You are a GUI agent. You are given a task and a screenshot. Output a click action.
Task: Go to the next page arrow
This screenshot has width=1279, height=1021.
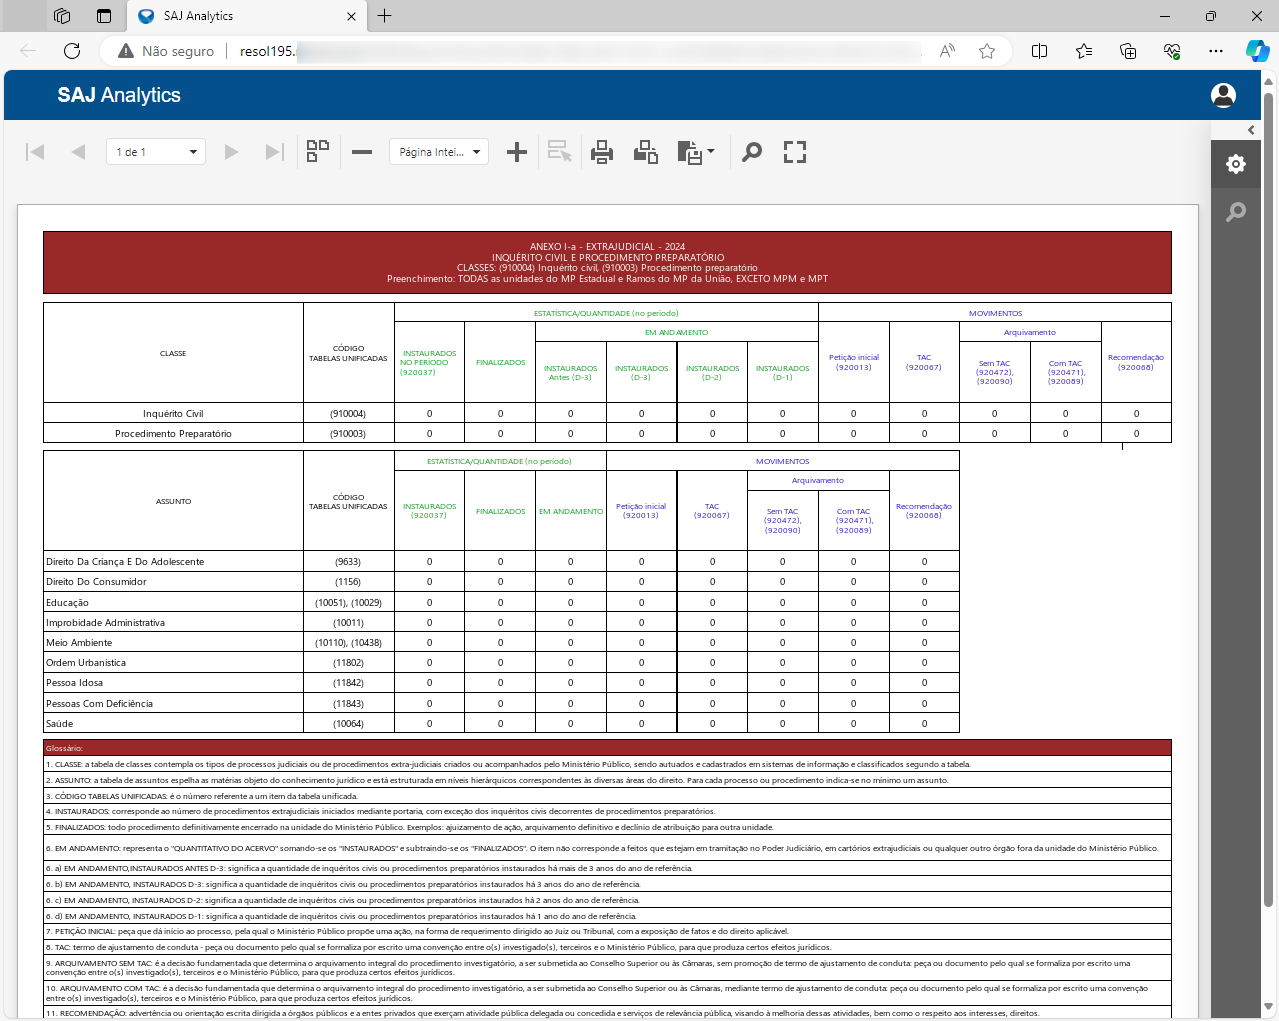tap(232, 152)
